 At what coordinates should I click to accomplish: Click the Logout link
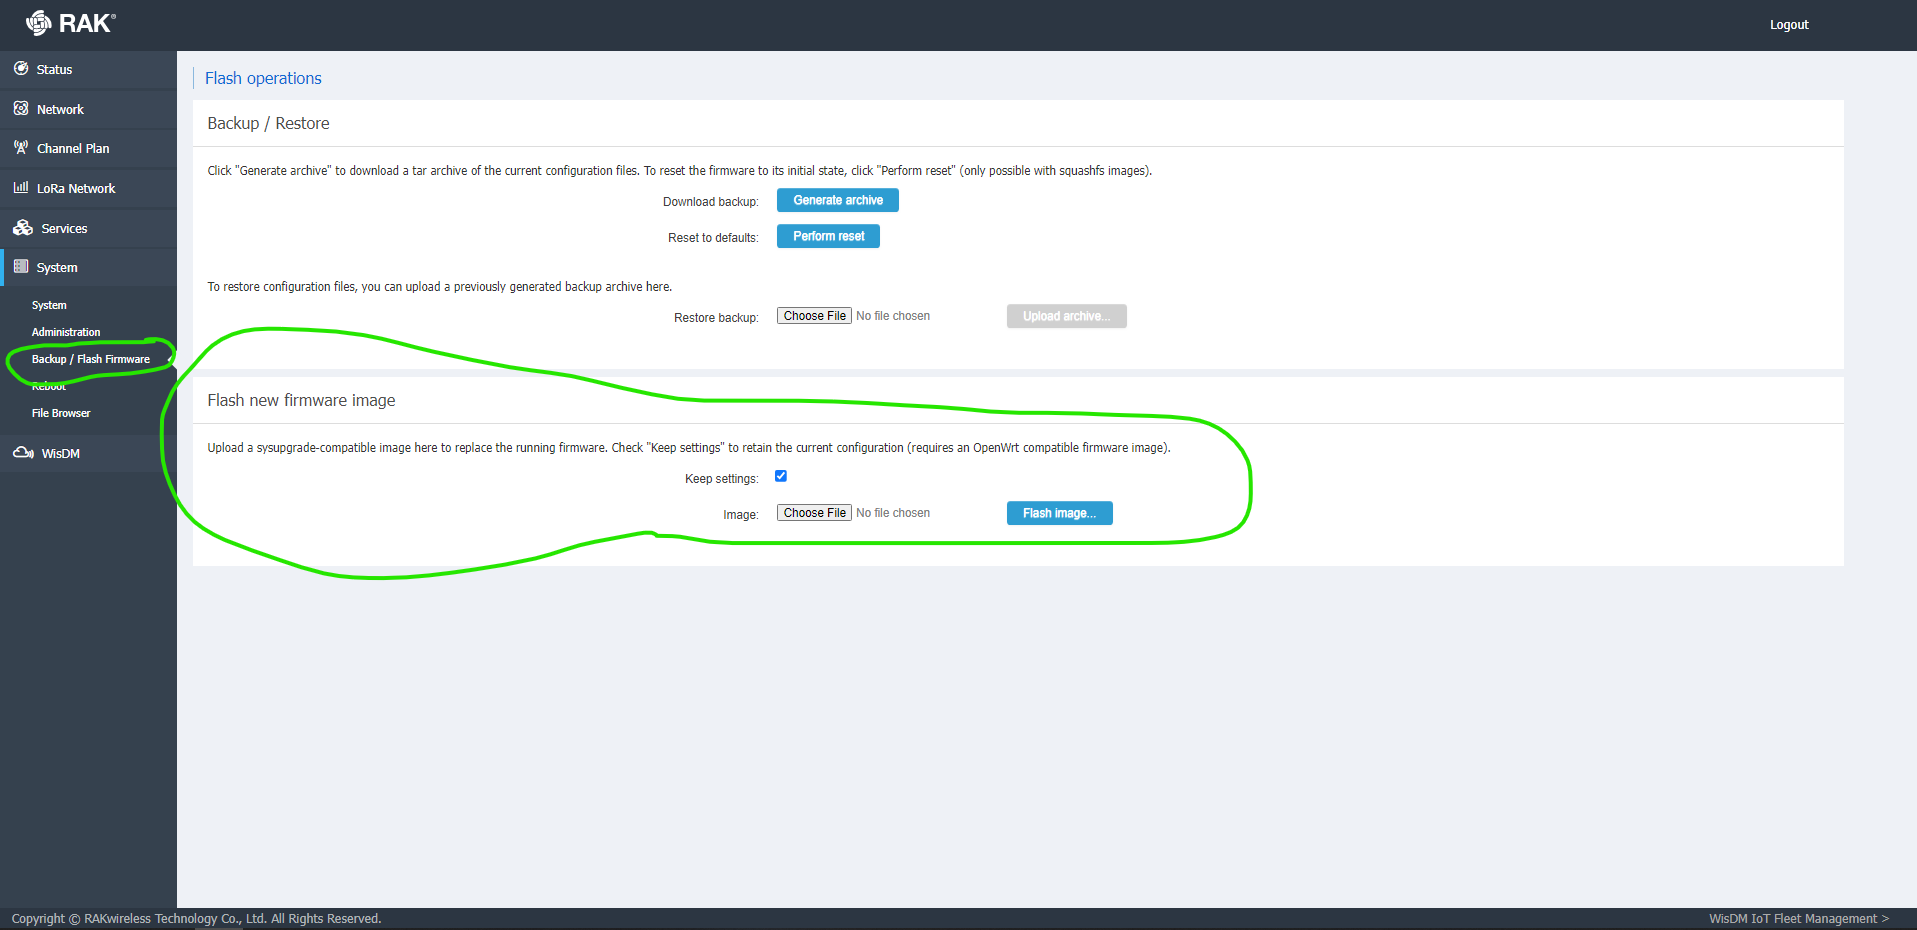(1788, 25)
